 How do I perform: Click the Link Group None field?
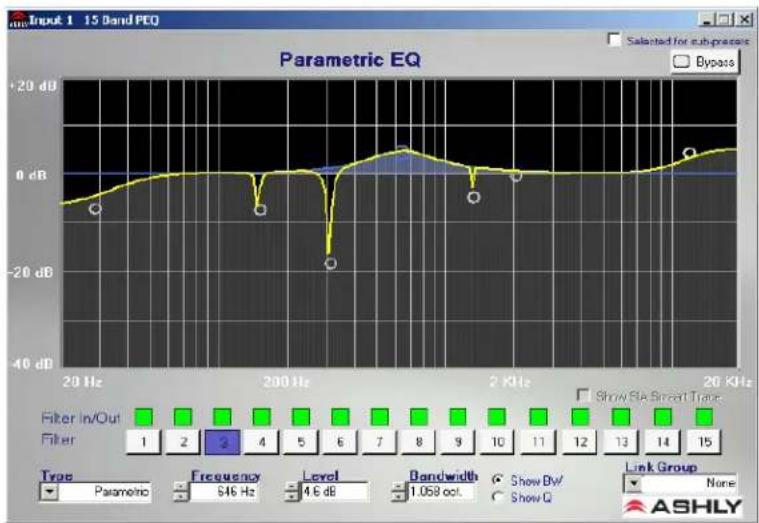tap(689, 483)
